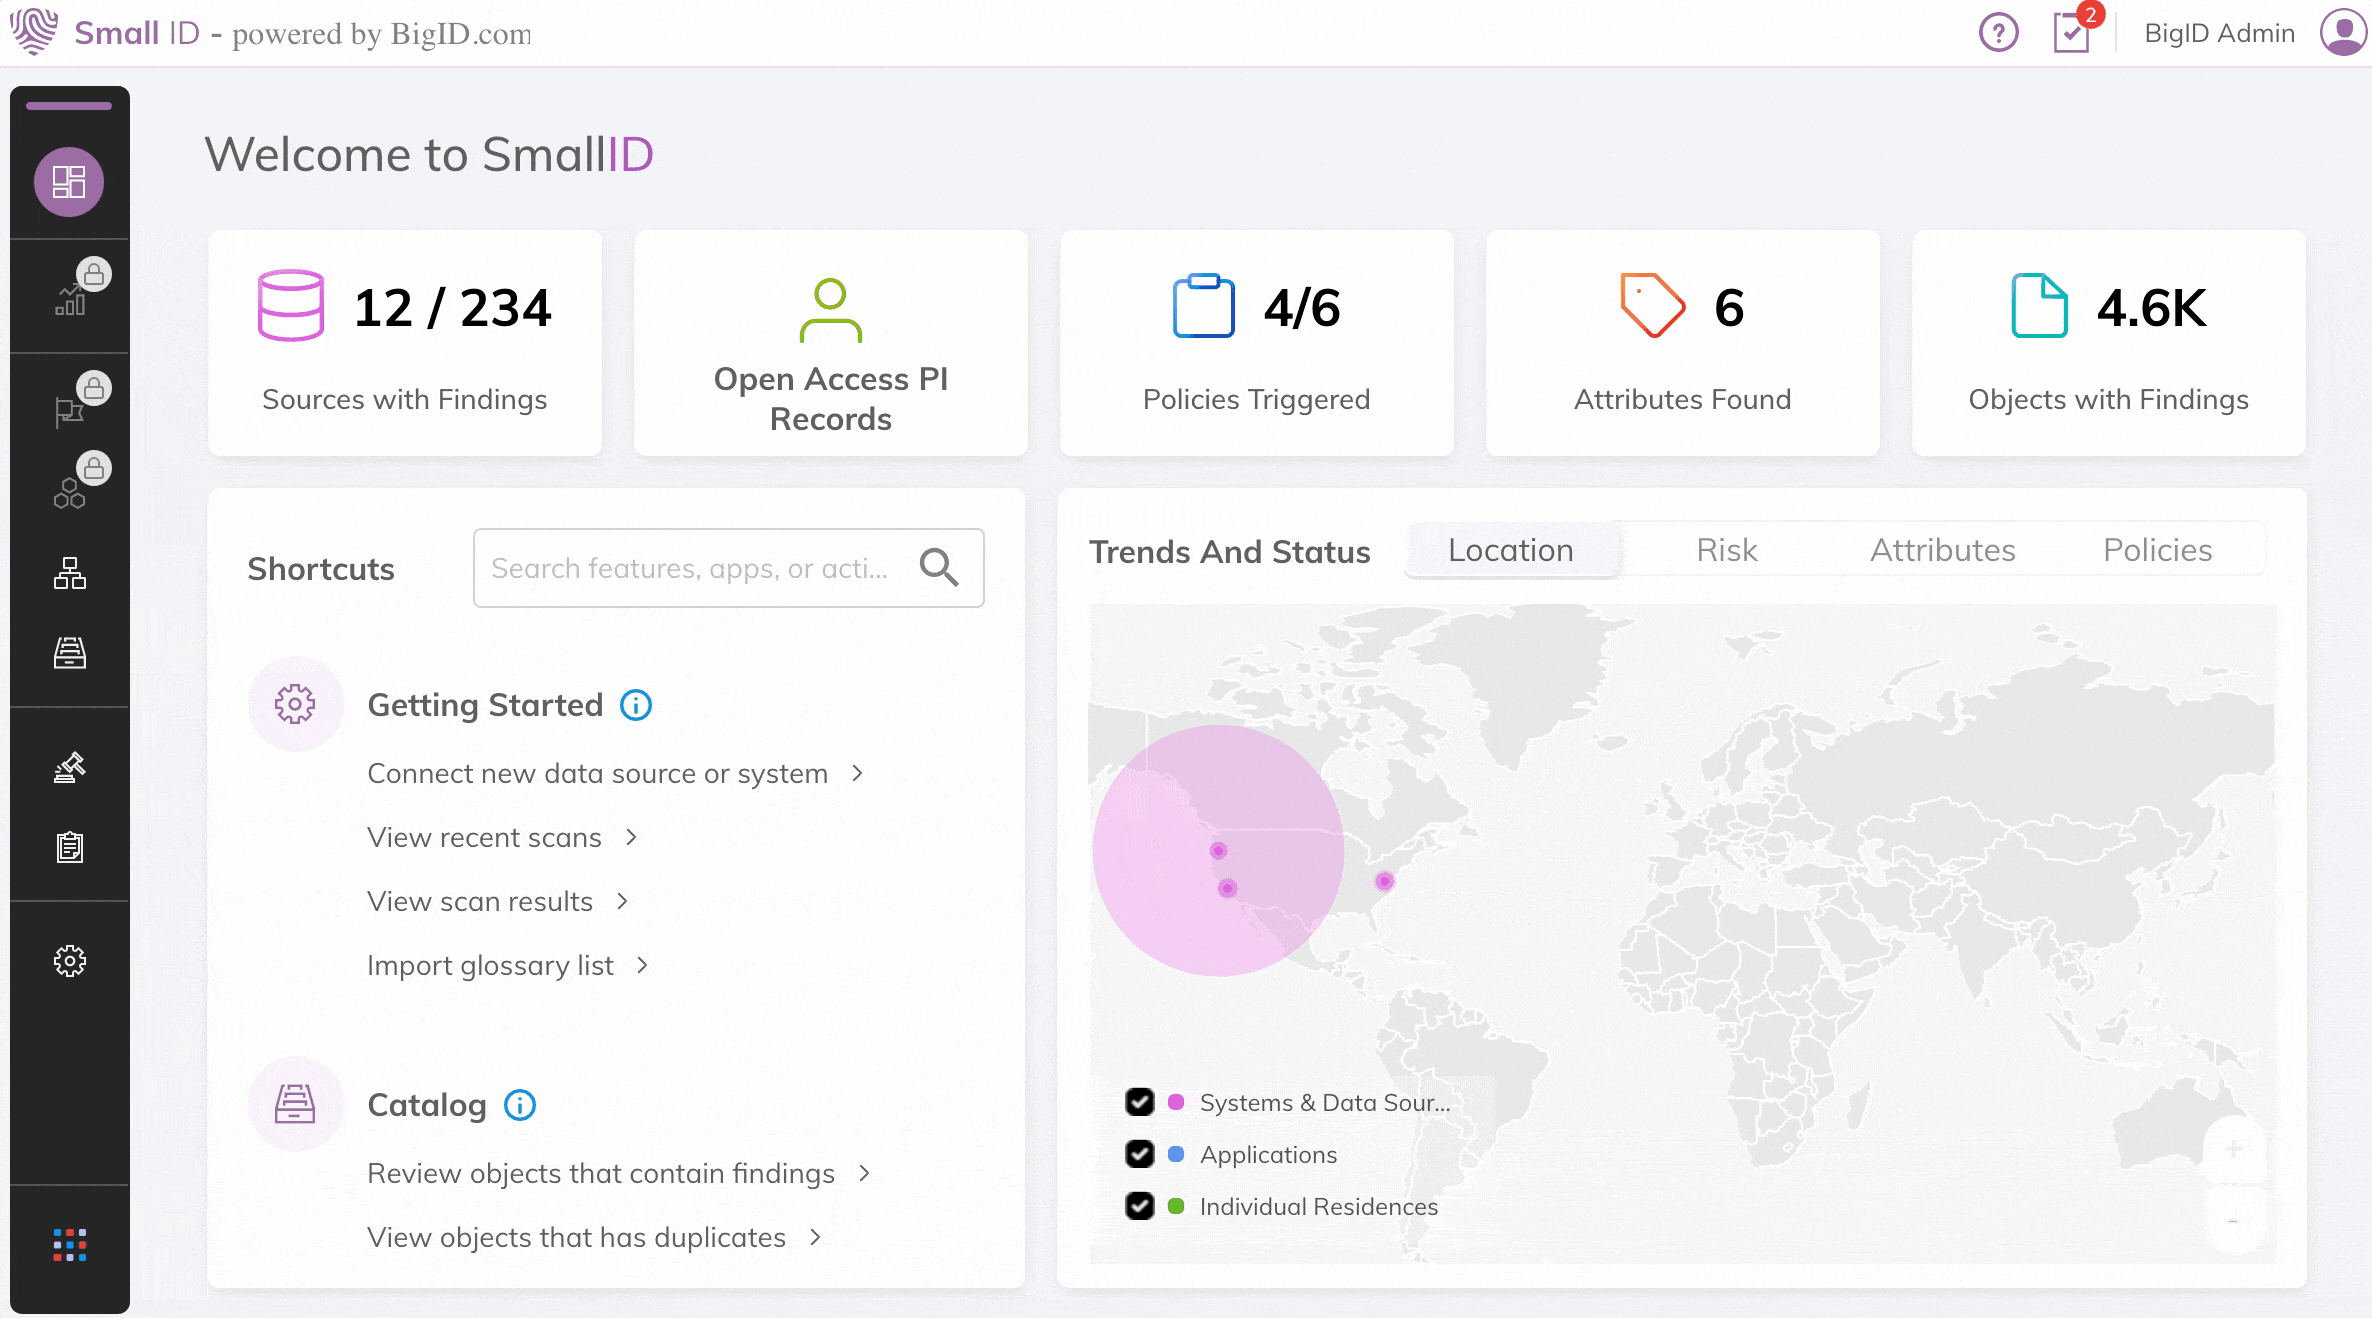
Task: Zoom in on the map with plus button
Action: coord(2234,1149)
